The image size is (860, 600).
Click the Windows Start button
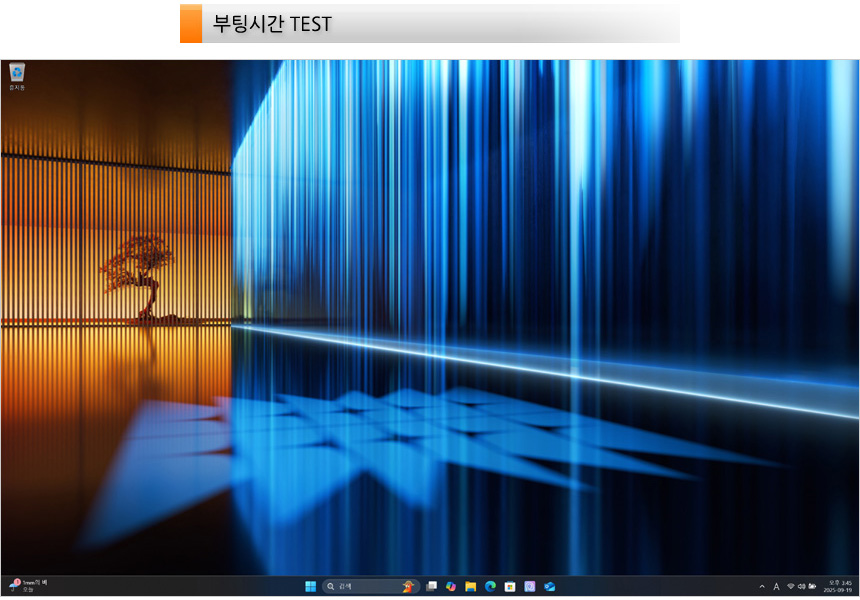310,586
